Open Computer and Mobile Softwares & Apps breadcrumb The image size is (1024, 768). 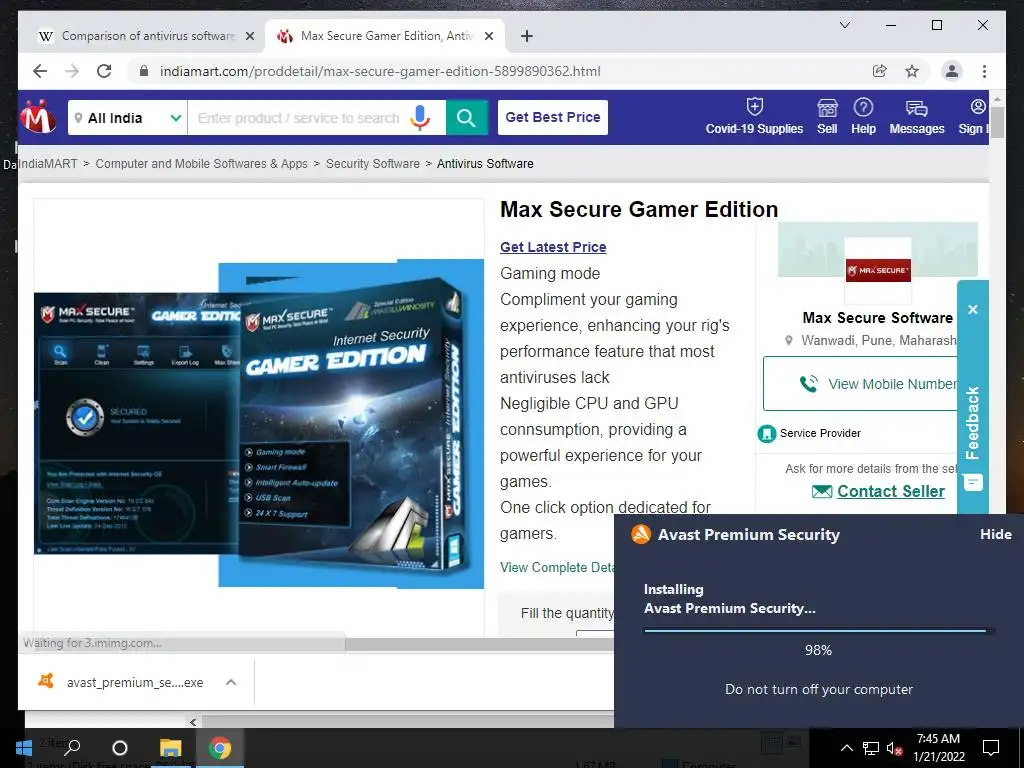(201, 164)
